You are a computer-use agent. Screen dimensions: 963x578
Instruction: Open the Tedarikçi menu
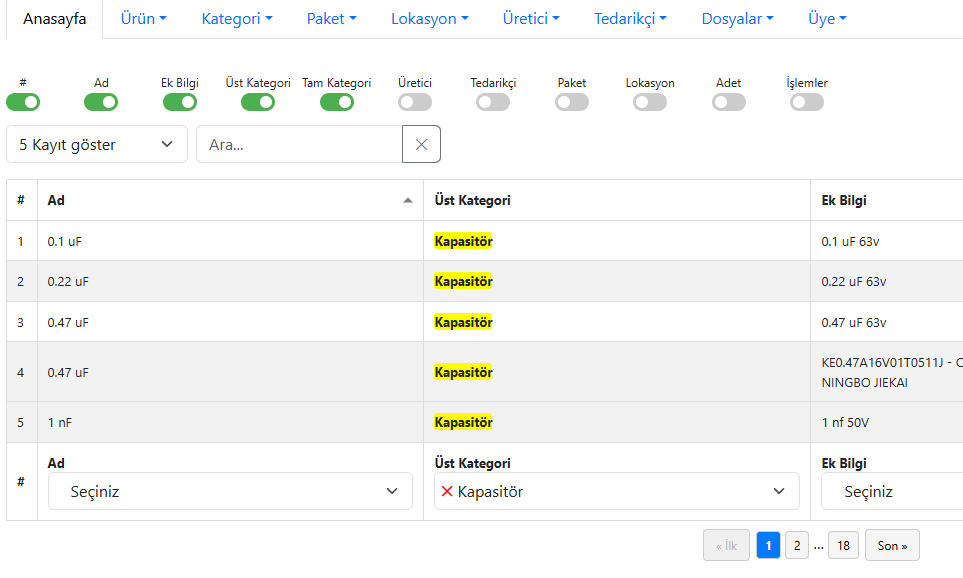630,19
